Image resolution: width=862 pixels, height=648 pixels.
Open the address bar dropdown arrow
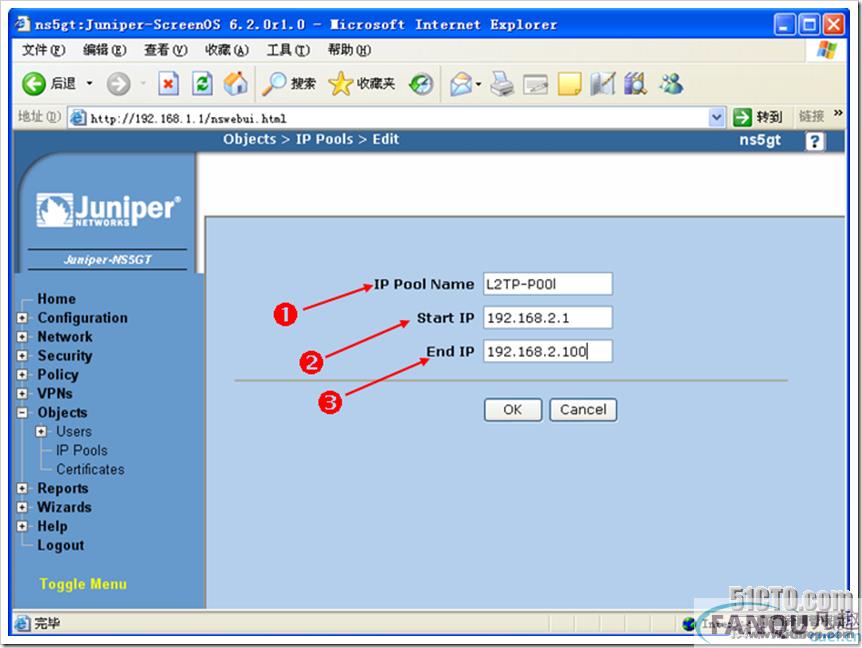point(716,117)
